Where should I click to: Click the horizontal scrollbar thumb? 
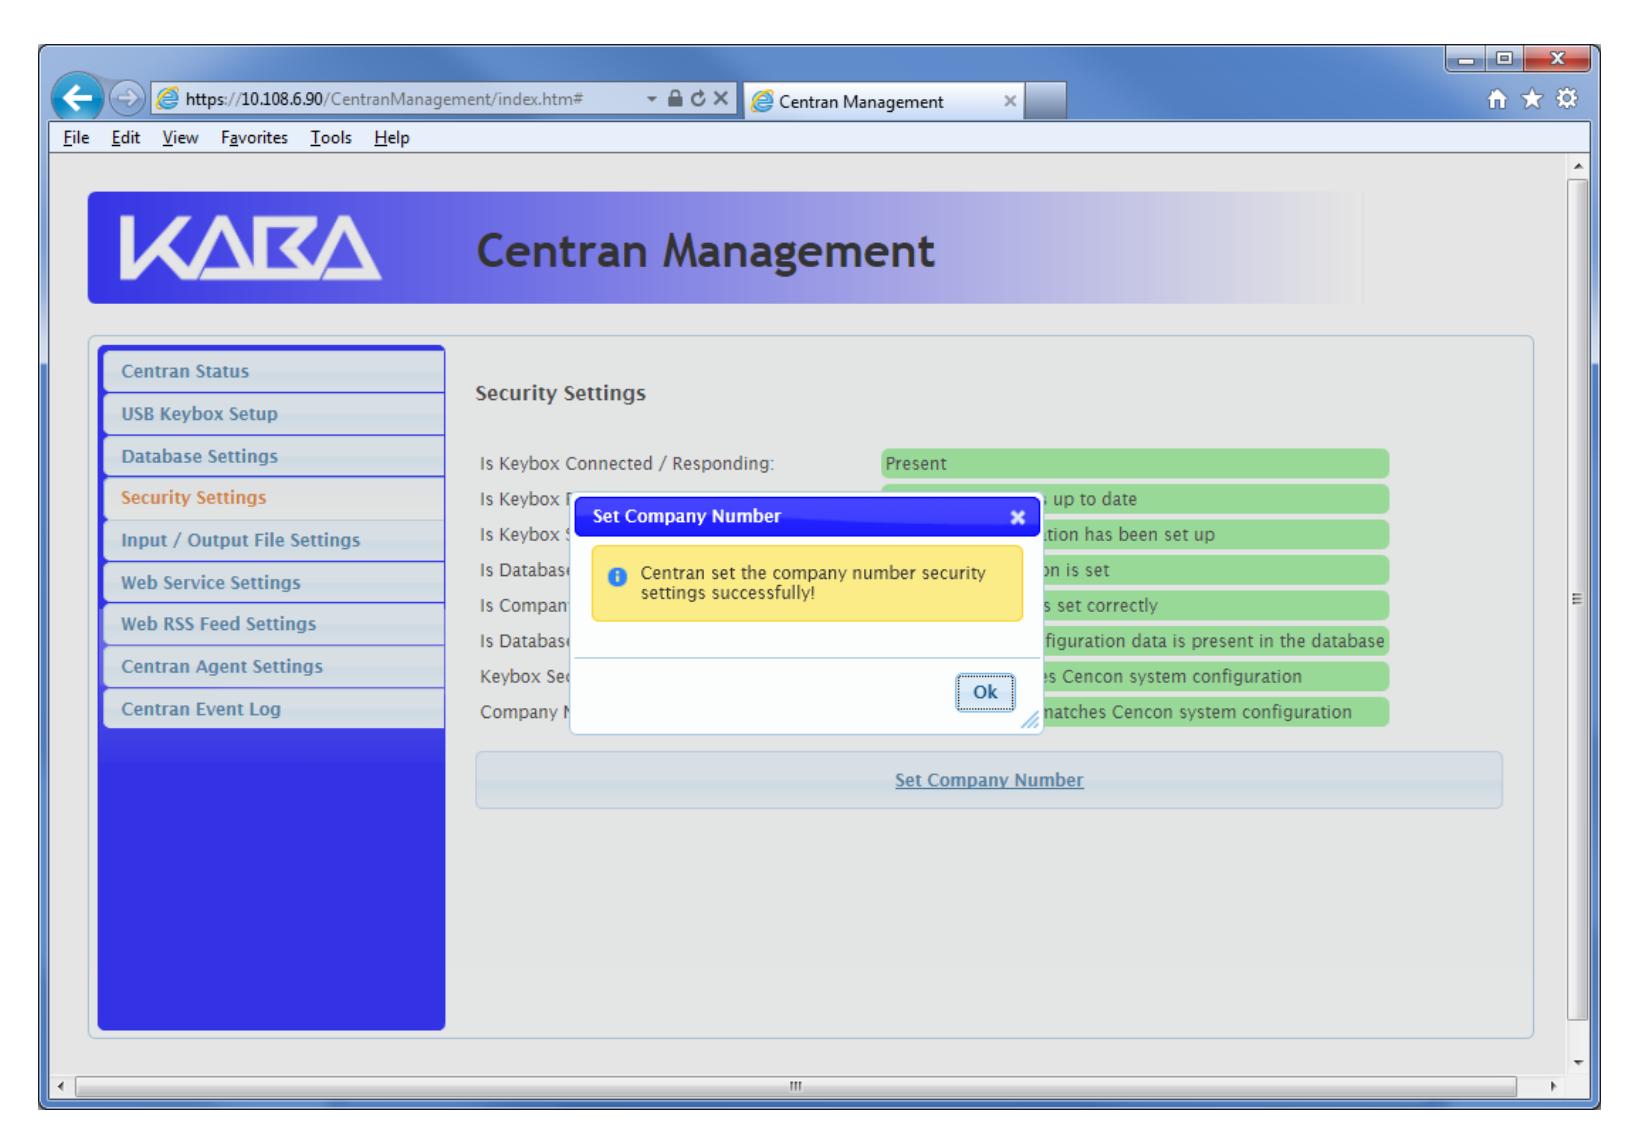pyautogui.click(x=796, y=1086)
